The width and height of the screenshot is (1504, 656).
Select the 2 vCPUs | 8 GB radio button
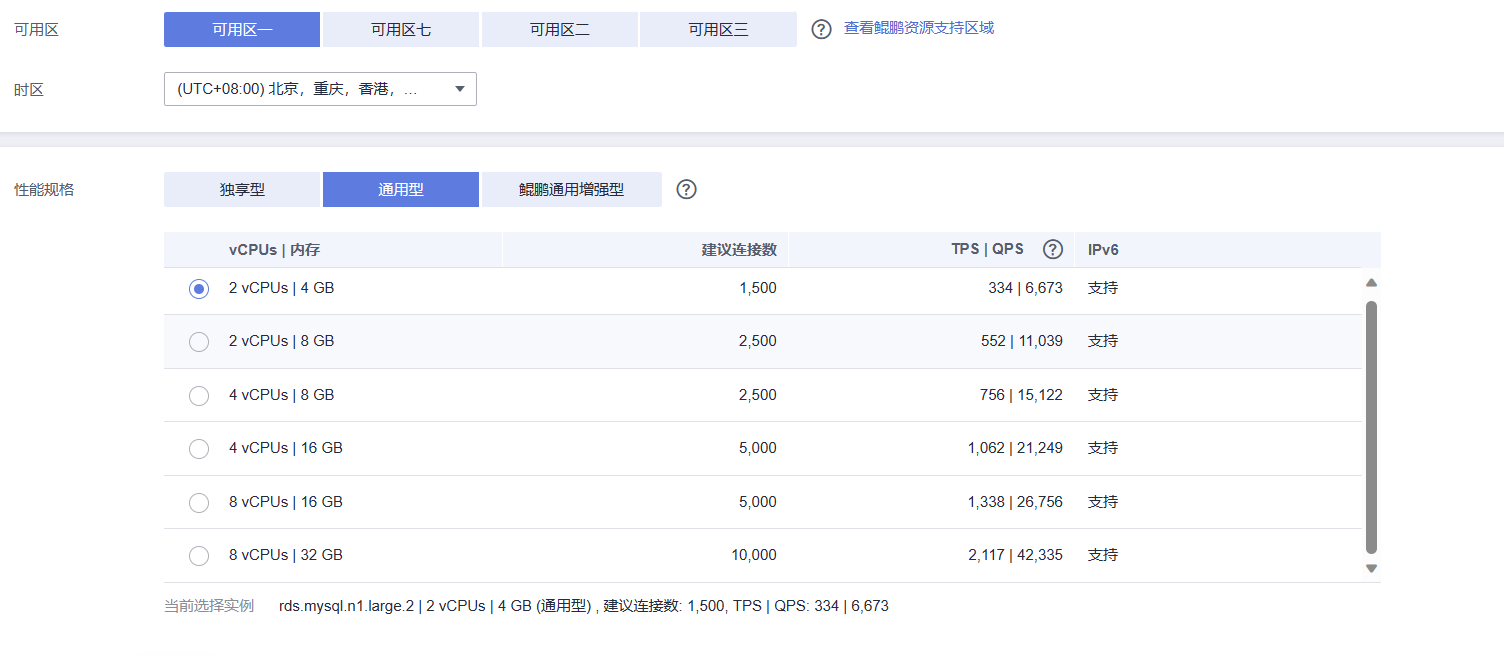point(198,341)
